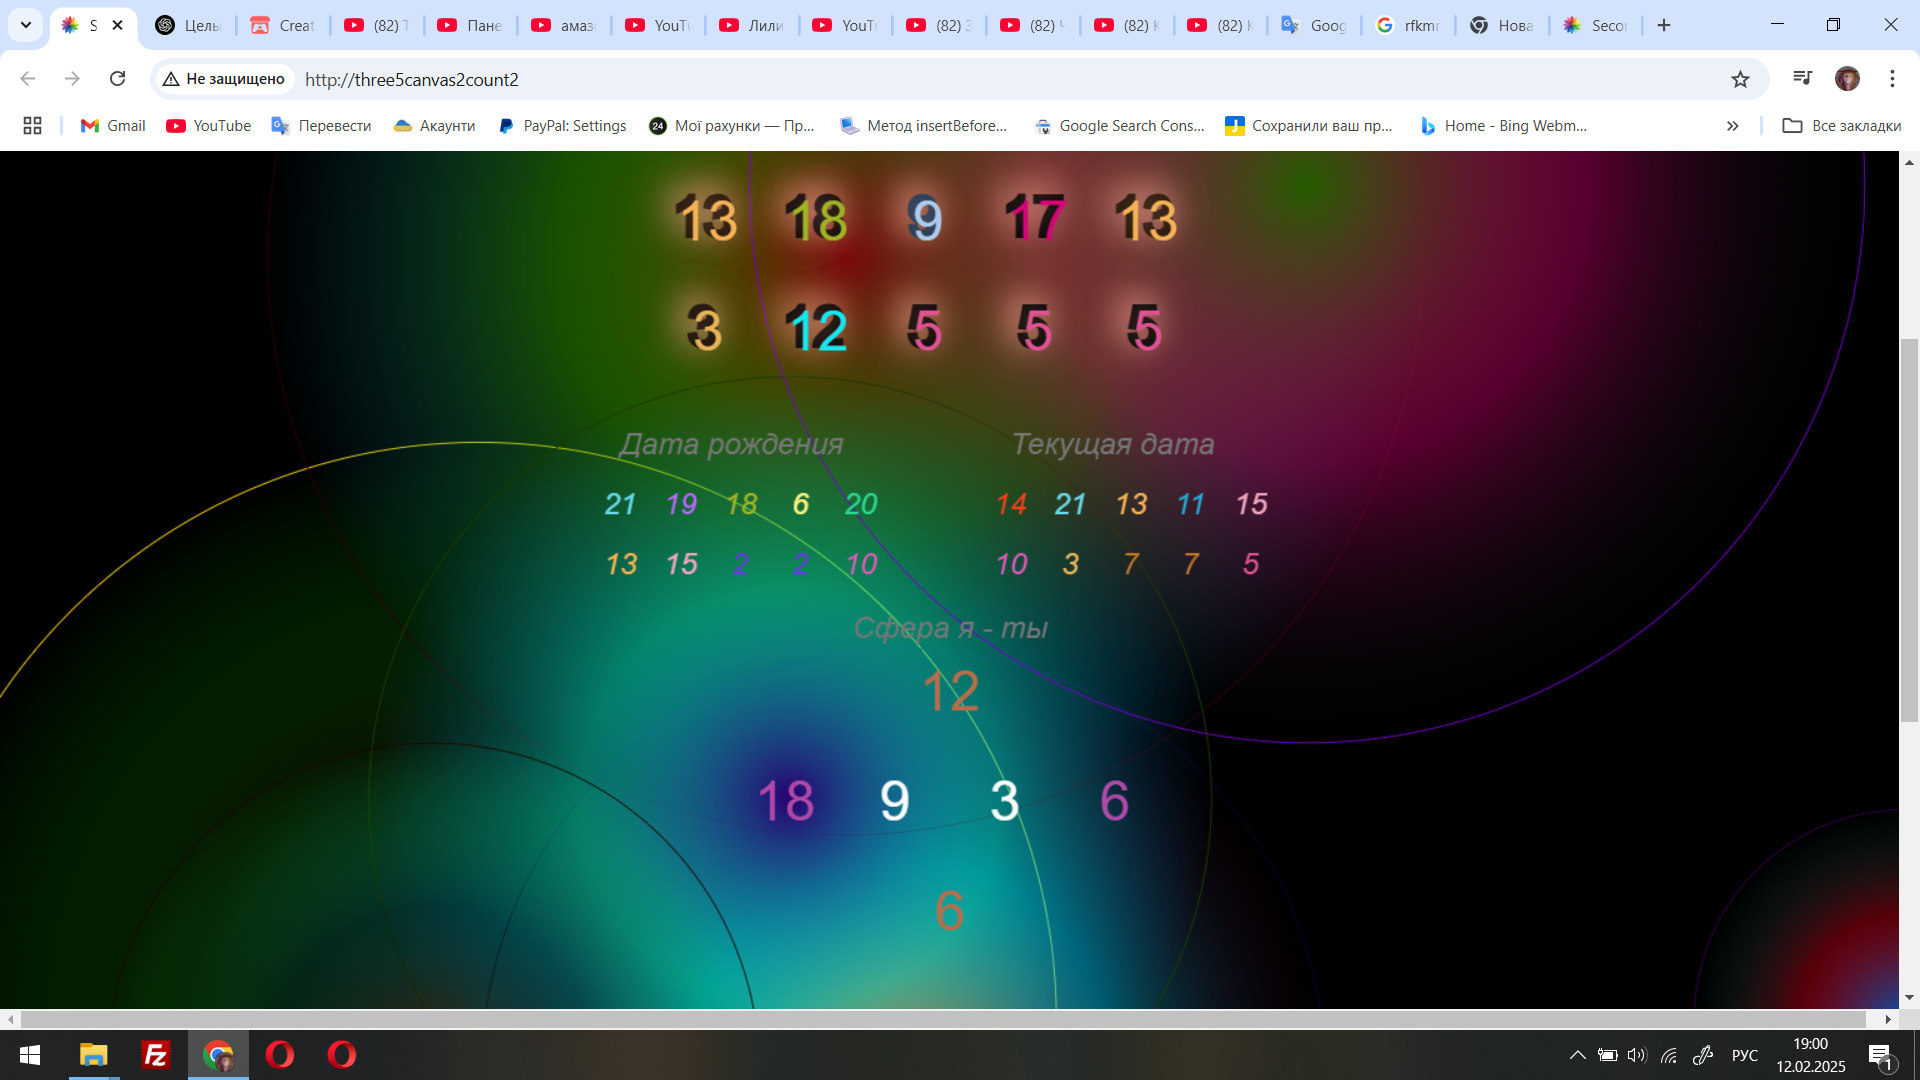Open the Windows Start menu
This screenshot has height=1080, width=1920.
[30, 1055]
